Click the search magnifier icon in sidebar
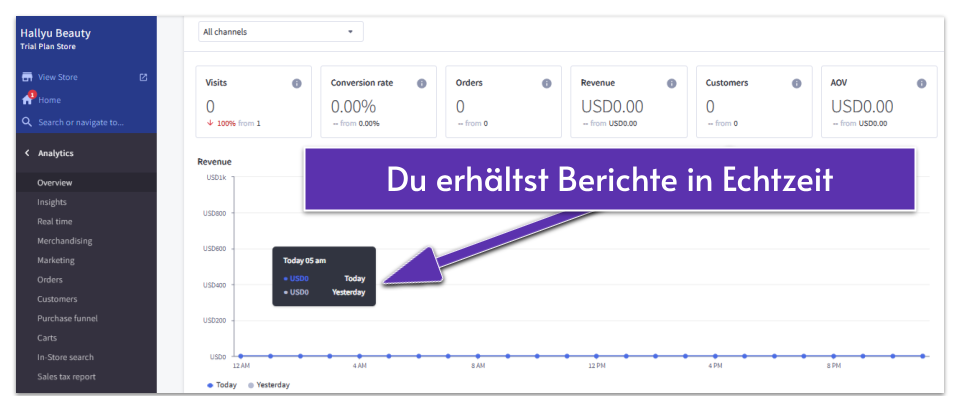Viewport: 960px width, 396px height. coord(26,122)
